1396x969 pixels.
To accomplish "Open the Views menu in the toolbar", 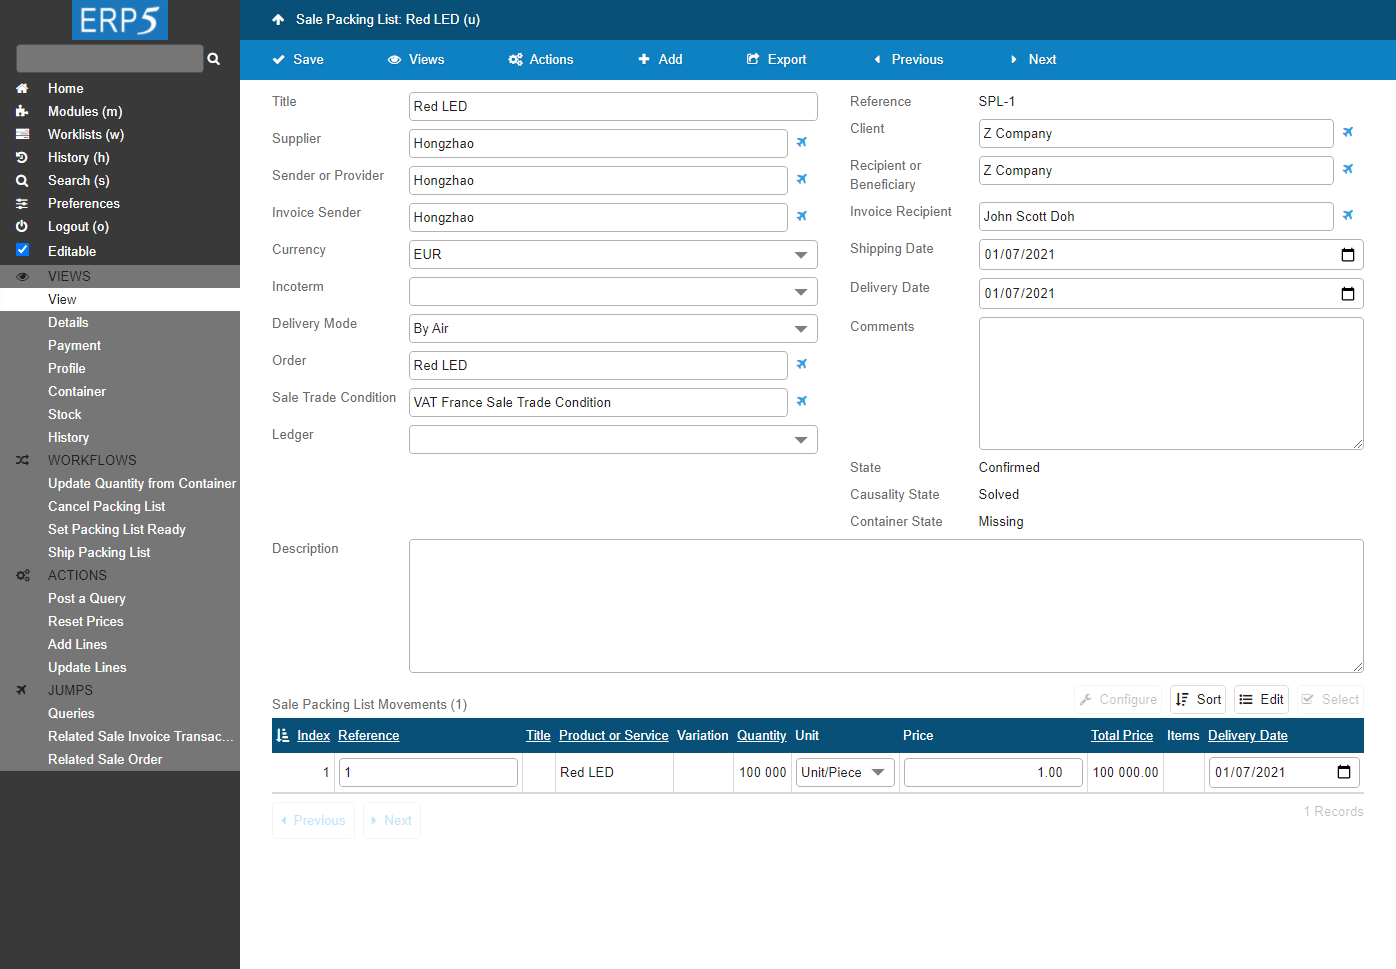I will click(416, 59).
